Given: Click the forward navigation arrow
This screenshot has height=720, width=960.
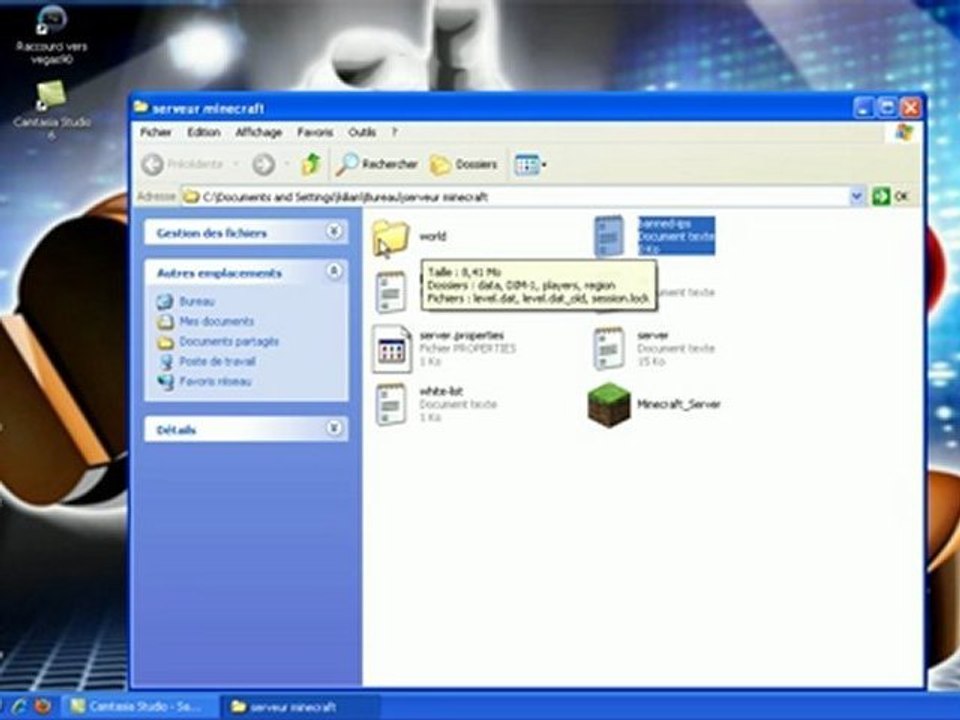Looking at the screenshot, I should click(x=263, y=164).
